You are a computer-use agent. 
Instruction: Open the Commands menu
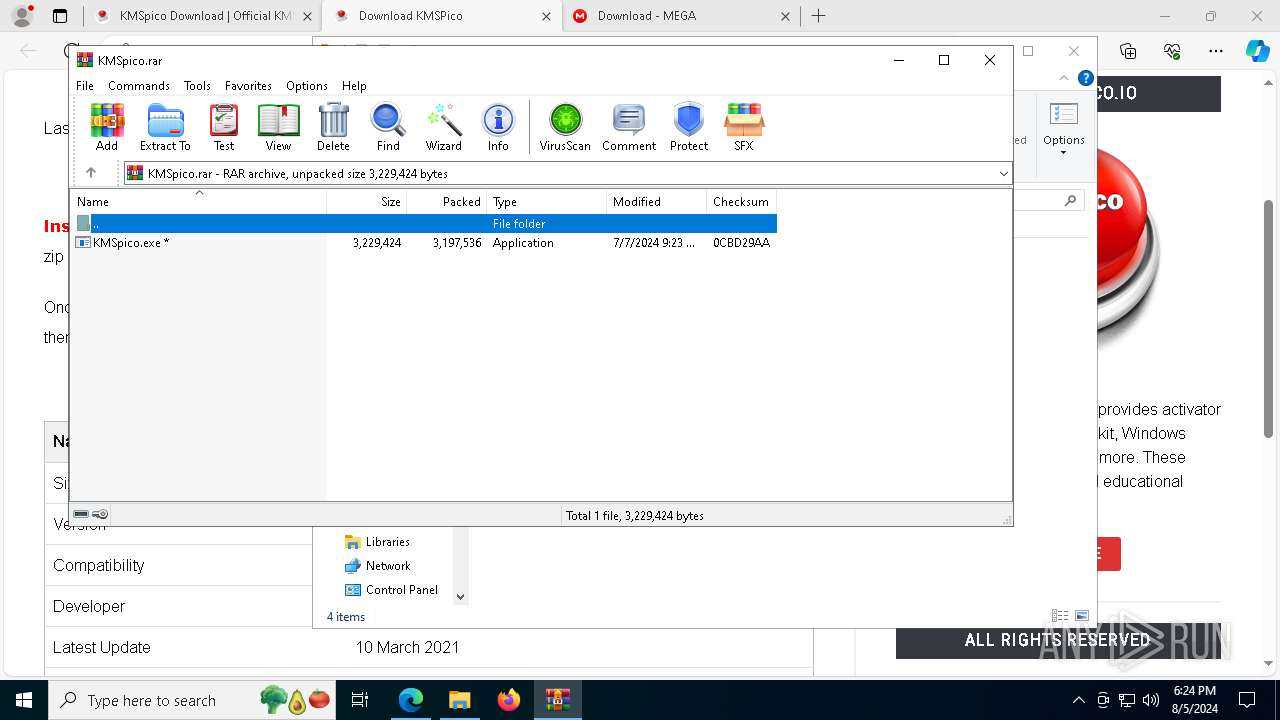point(139,86)
